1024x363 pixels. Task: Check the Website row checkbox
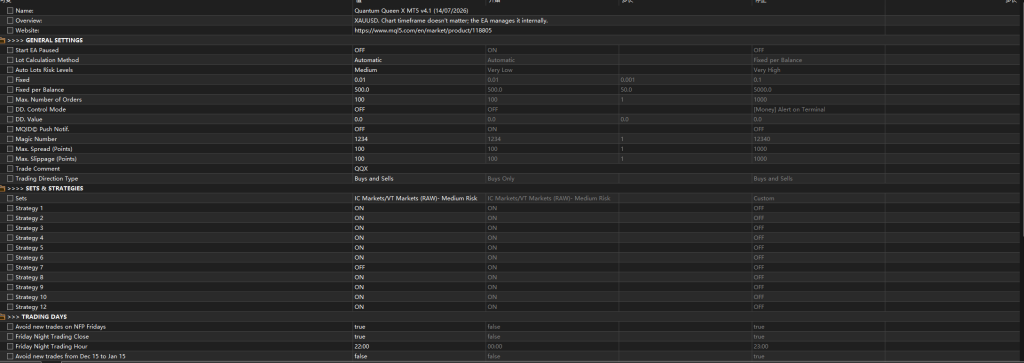pos(10,30)
